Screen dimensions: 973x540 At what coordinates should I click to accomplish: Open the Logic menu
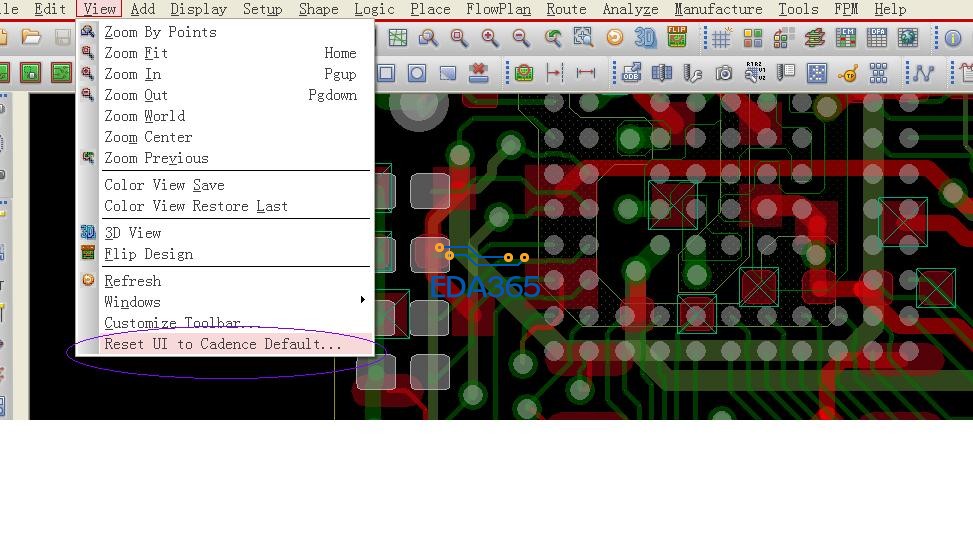tap(374, 9)
